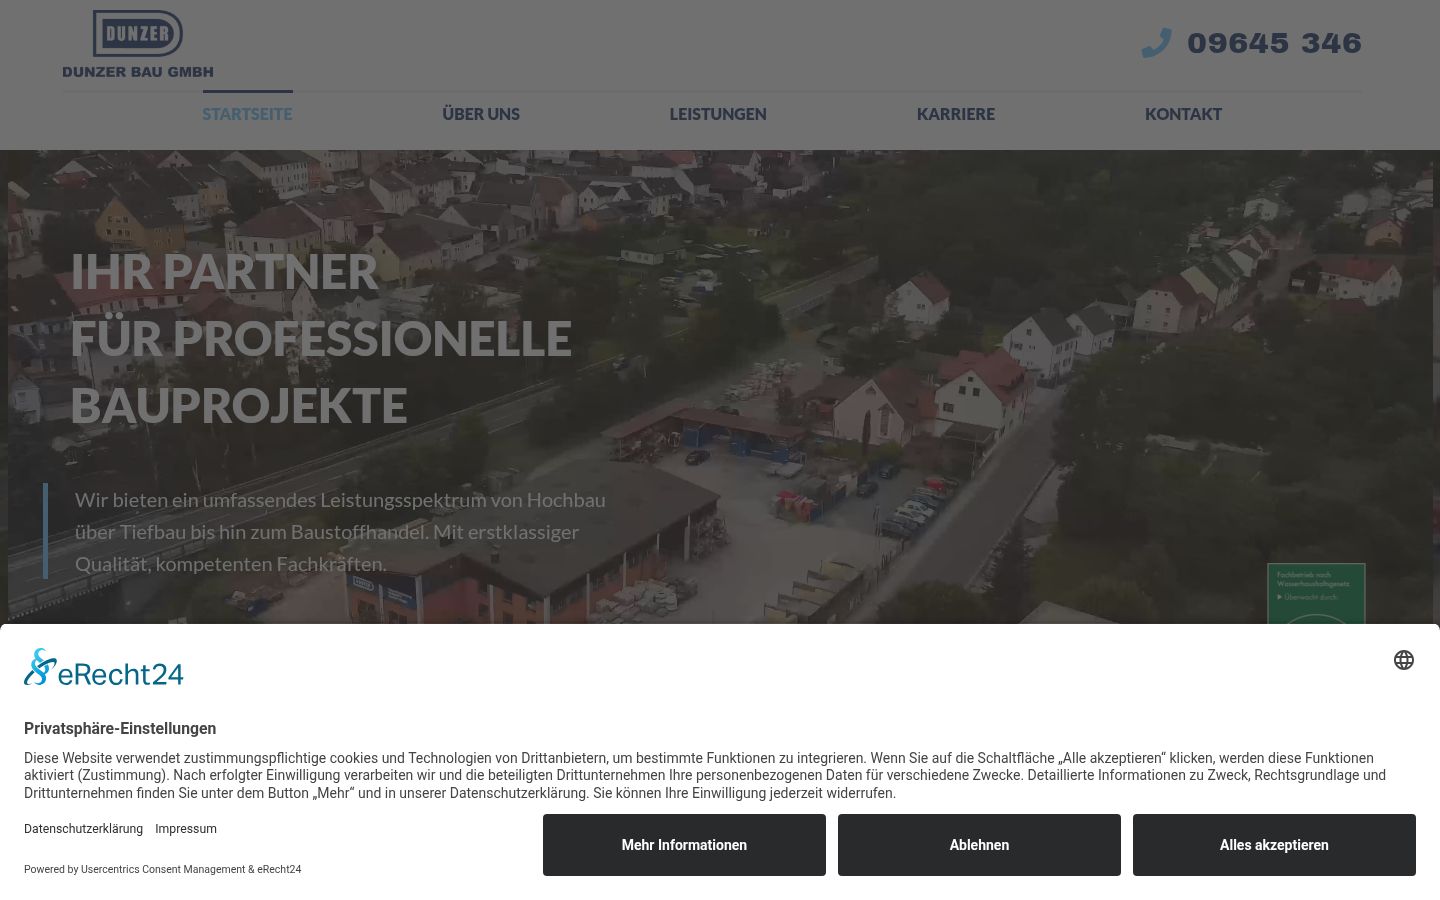Click the phone handset icon

point(1156,43)
